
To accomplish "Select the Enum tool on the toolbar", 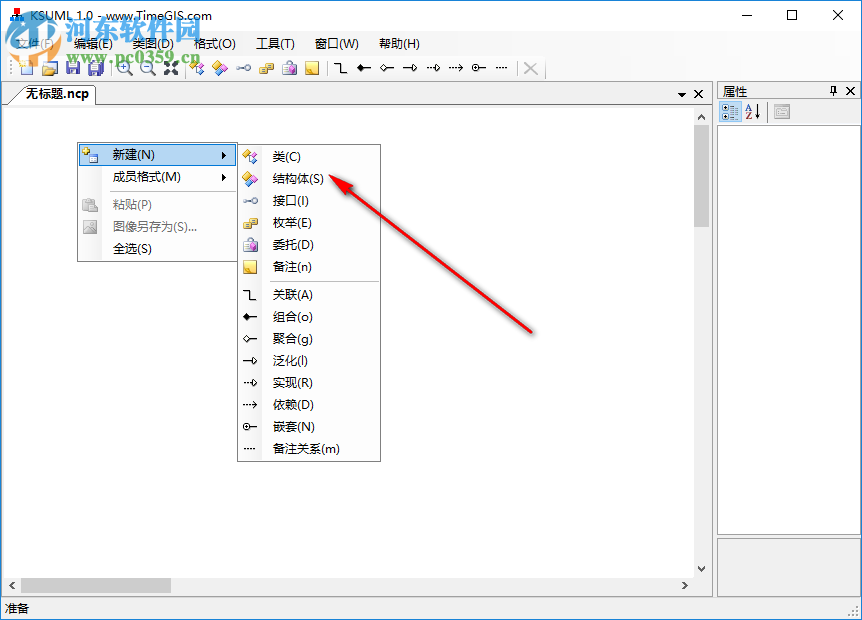I will [266, 68].
